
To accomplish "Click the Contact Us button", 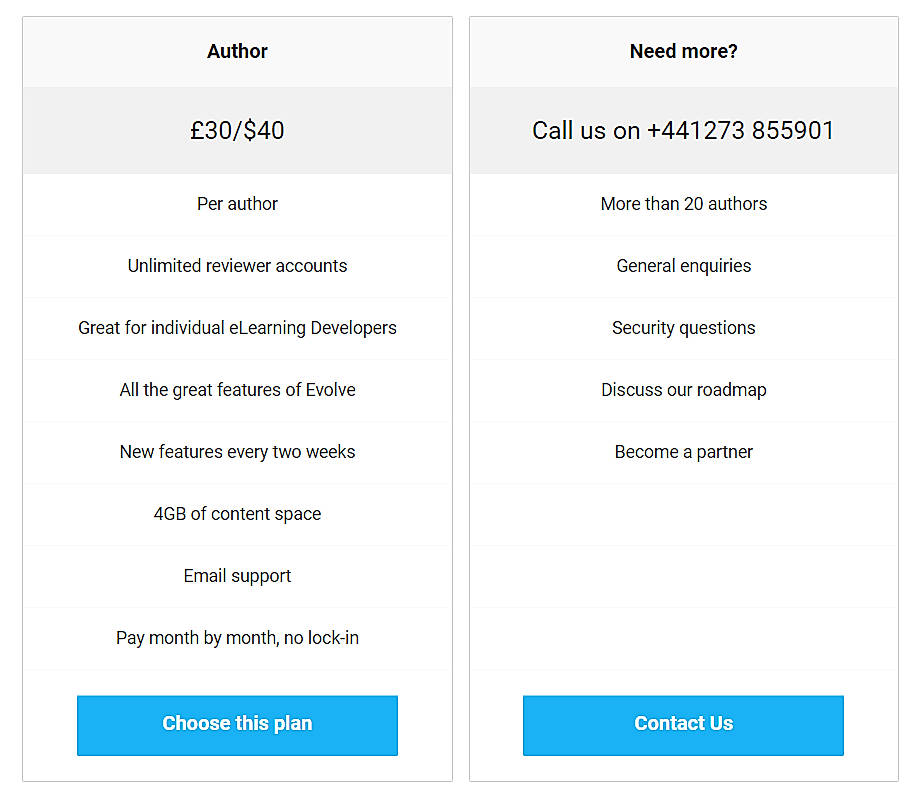I will 683,723.
